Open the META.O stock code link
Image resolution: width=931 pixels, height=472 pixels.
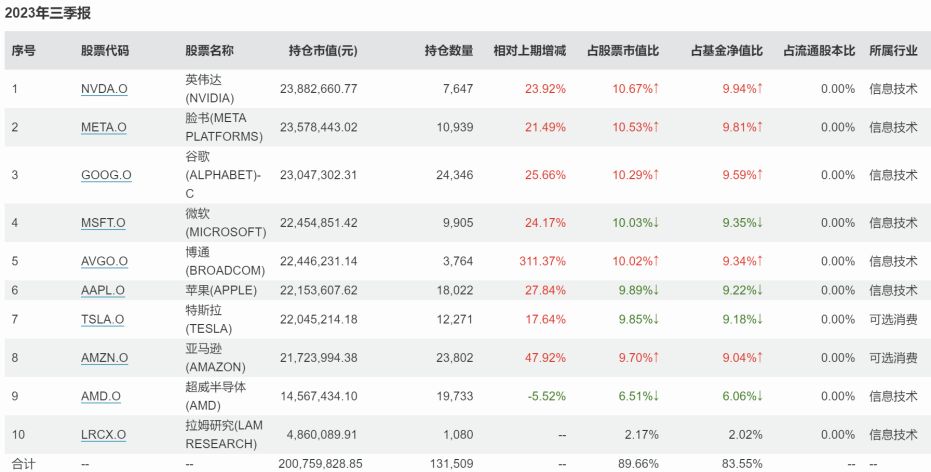point(103,128)
